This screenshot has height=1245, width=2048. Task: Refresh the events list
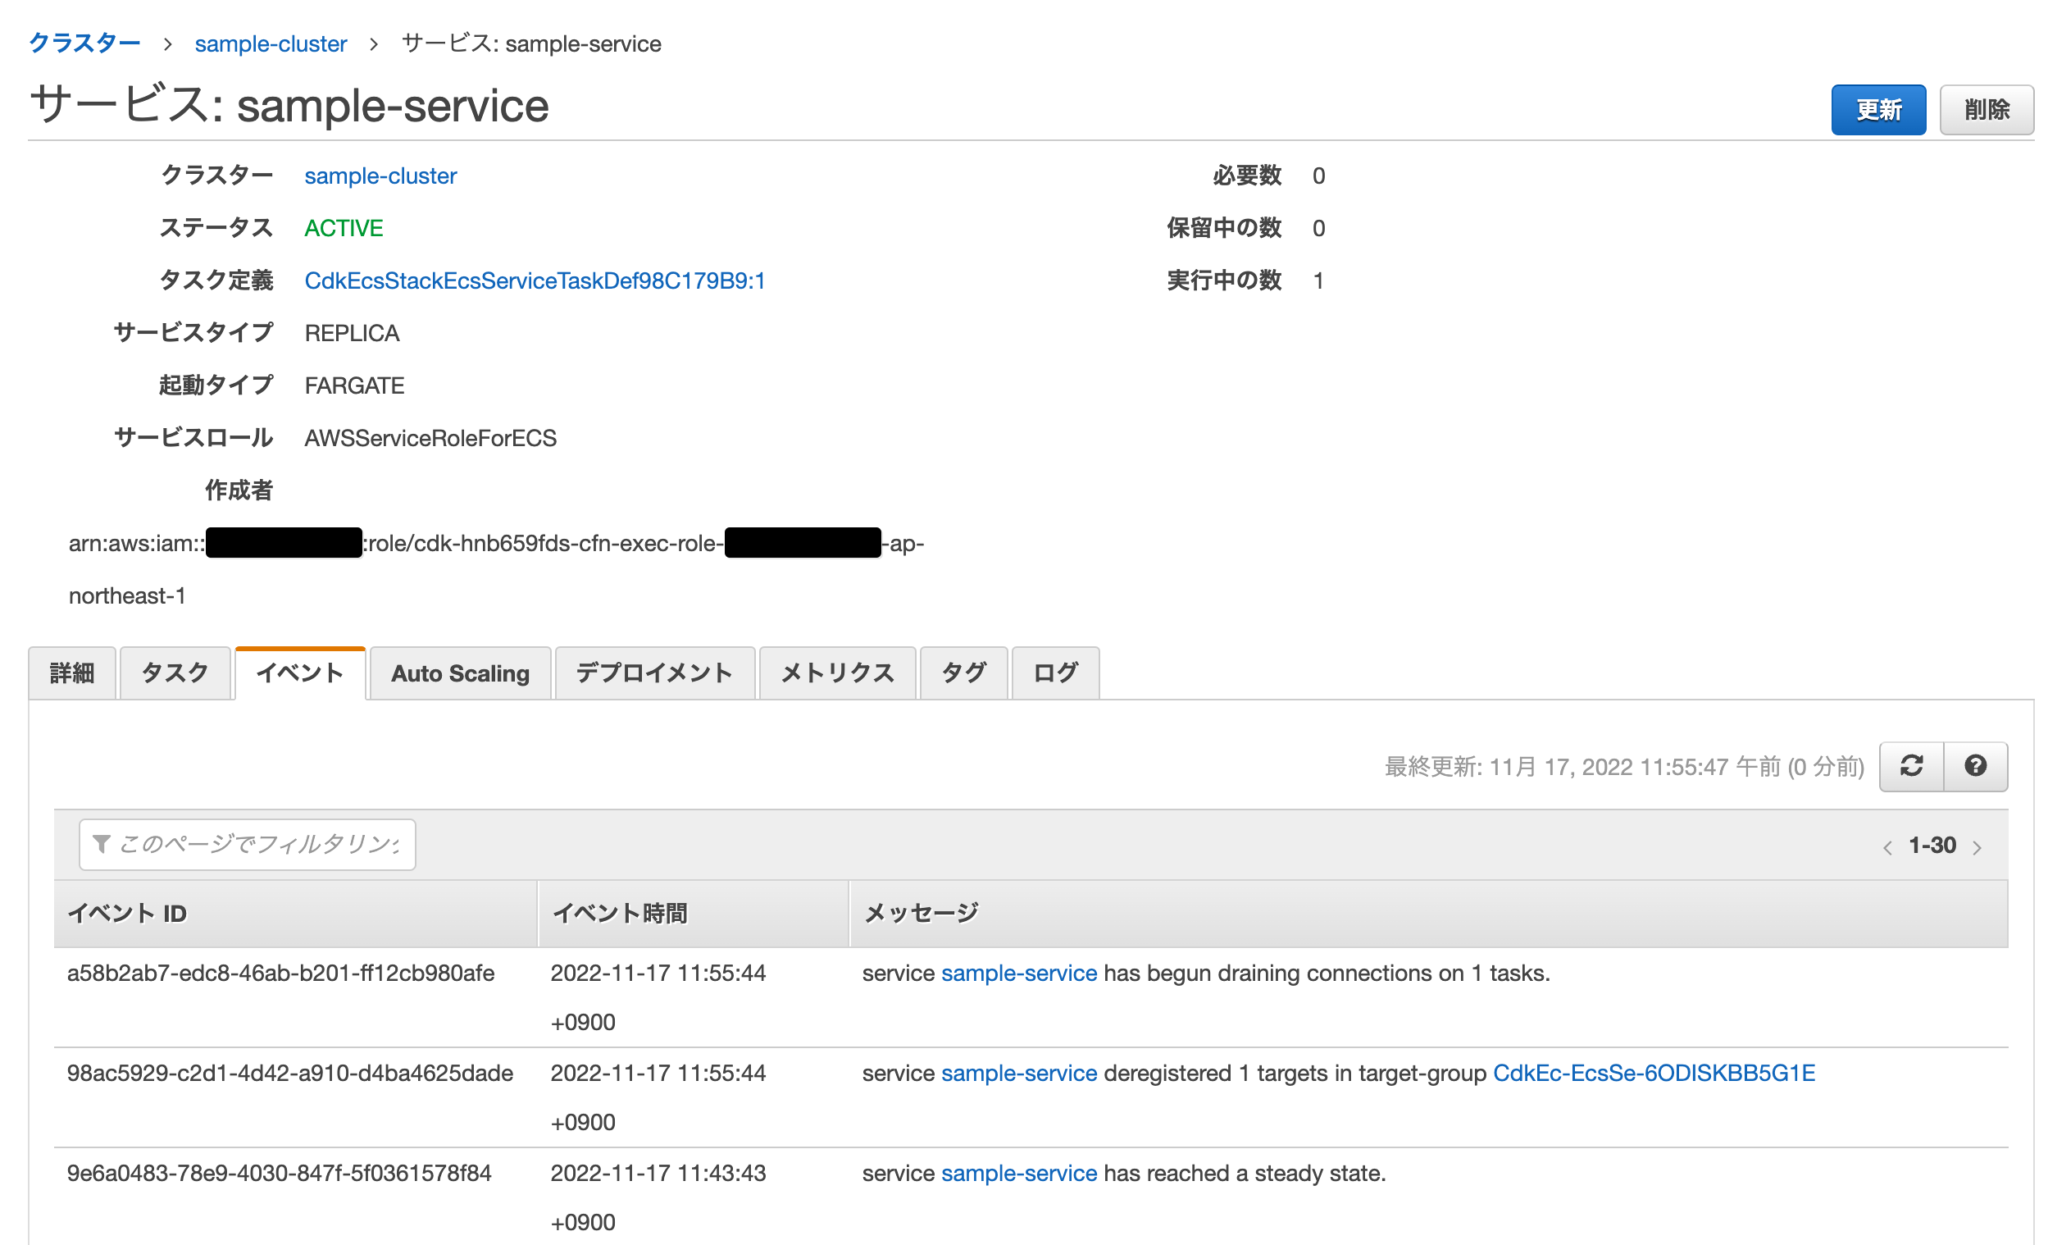1911,766
